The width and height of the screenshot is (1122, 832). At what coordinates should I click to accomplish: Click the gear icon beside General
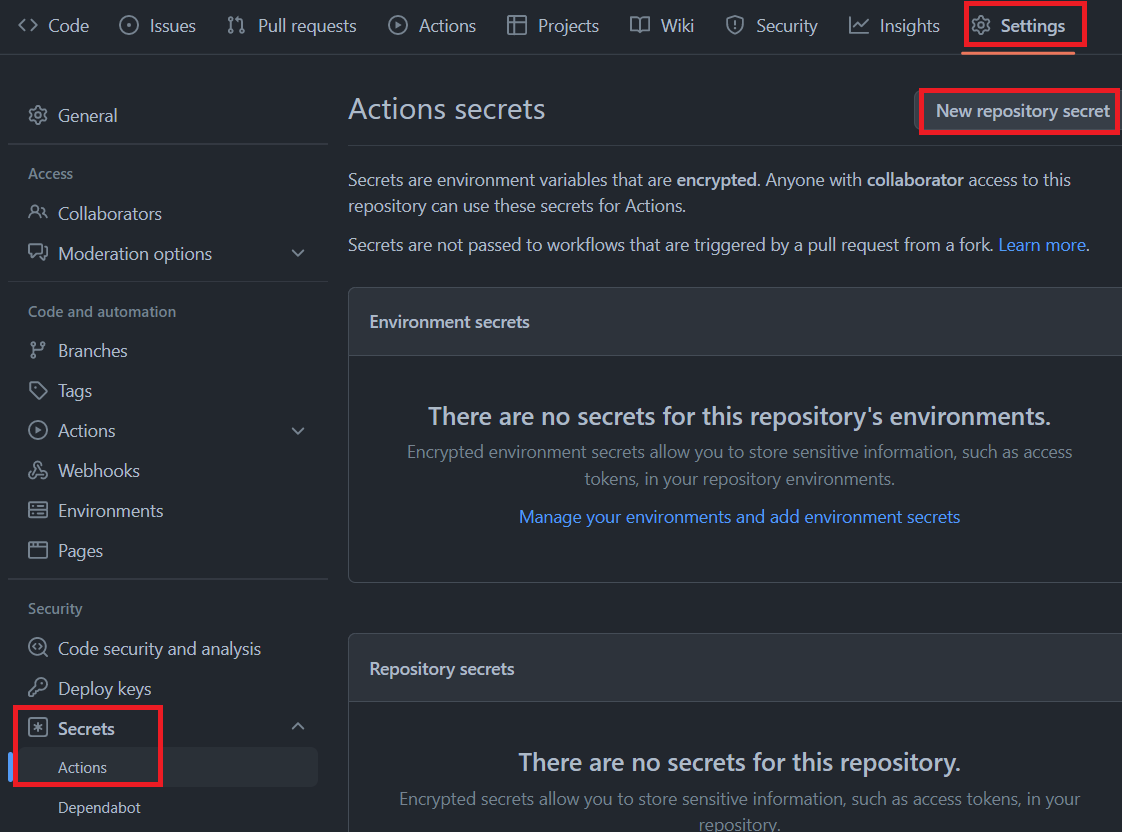38,115
